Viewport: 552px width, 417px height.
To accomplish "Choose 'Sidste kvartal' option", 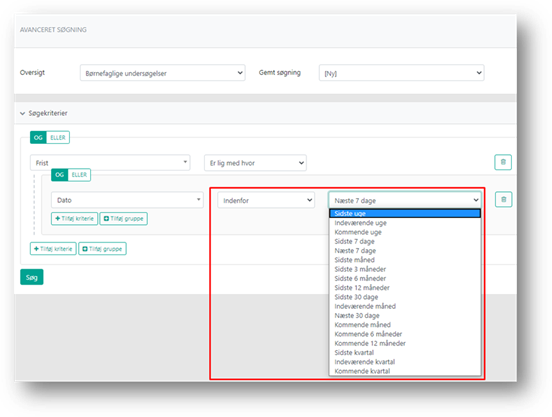I will [405, 352].
